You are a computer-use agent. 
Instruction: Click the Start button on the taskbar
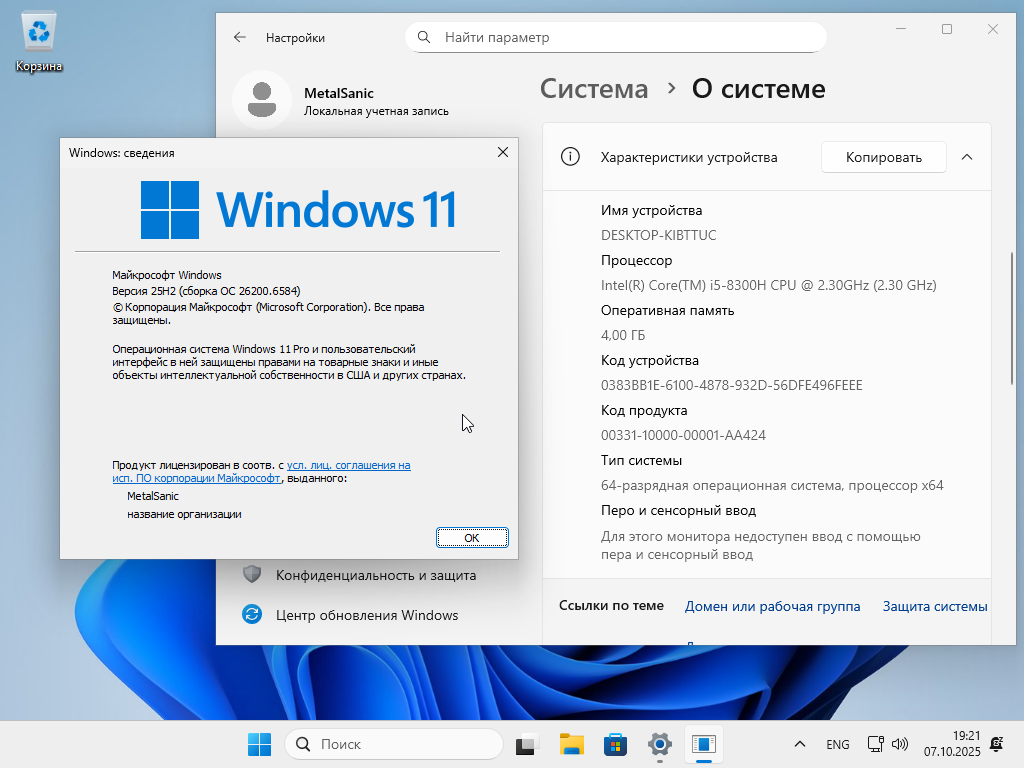[259, 744]
